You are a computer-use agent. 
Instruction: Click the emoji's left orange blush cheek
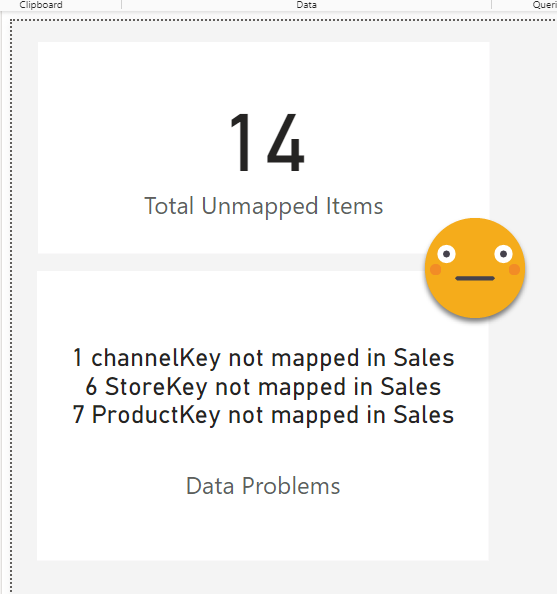coord(435,270)
